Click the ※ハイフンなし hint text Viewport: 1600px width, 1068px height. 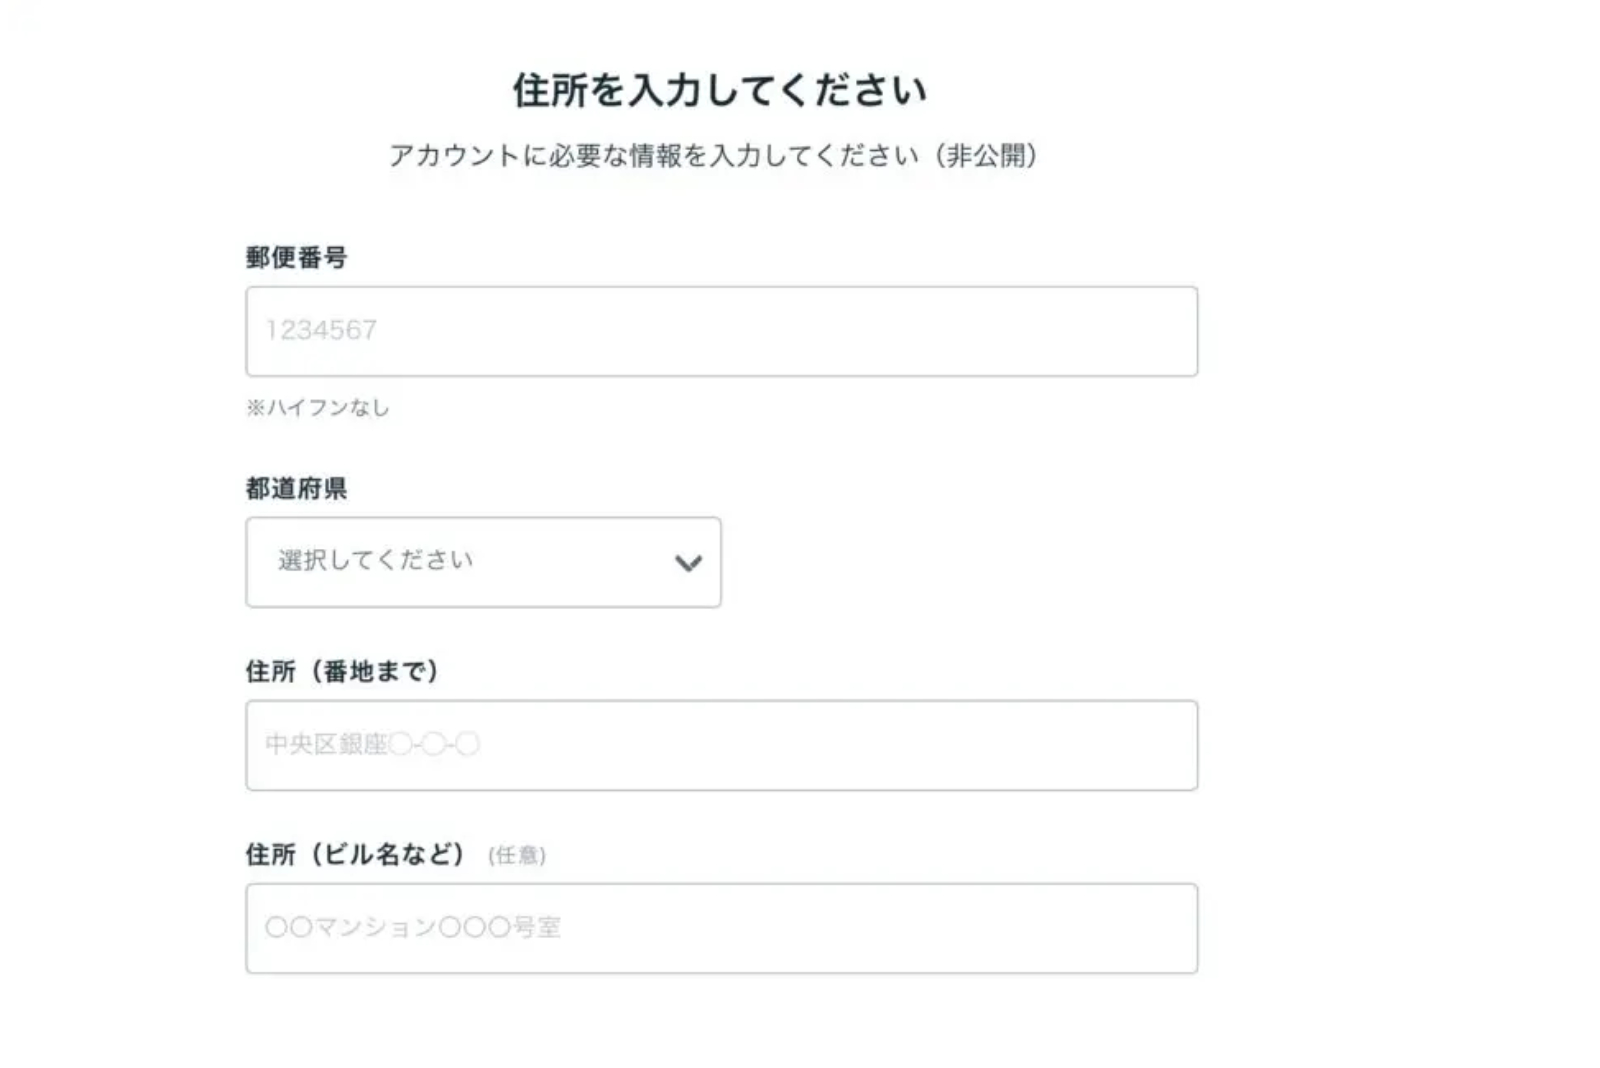pos(318,406)
